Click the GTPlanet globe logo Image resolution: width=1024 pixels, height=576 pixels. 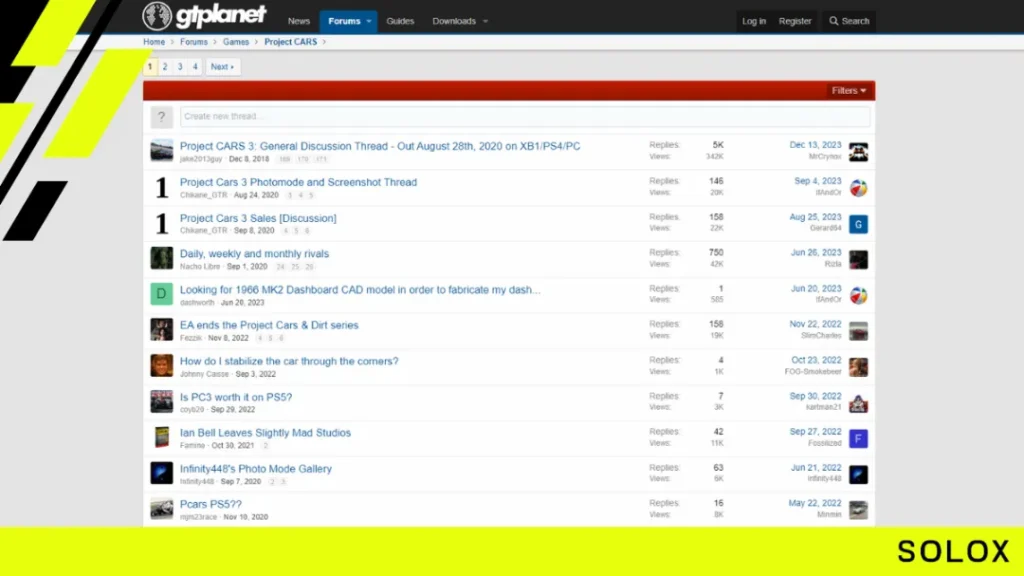tap(157, 16)
